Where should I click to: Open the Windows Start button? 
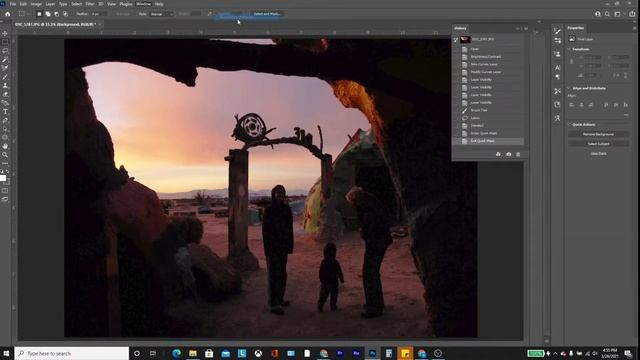(6, 353)
